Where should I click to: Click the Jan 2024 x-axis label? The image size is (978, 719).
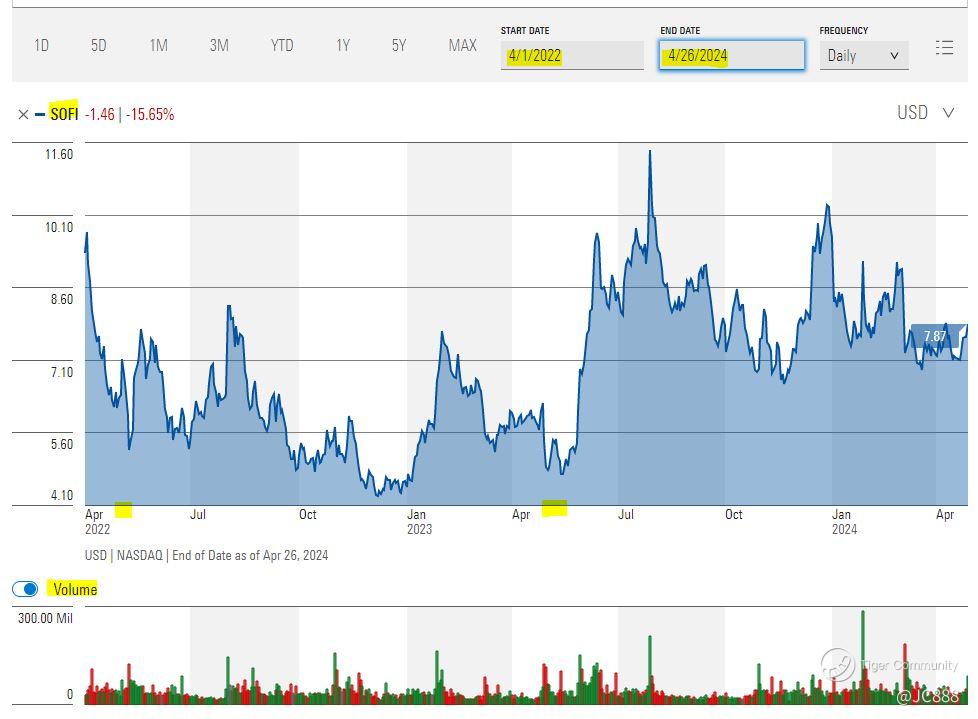click(x=845, y=522)
